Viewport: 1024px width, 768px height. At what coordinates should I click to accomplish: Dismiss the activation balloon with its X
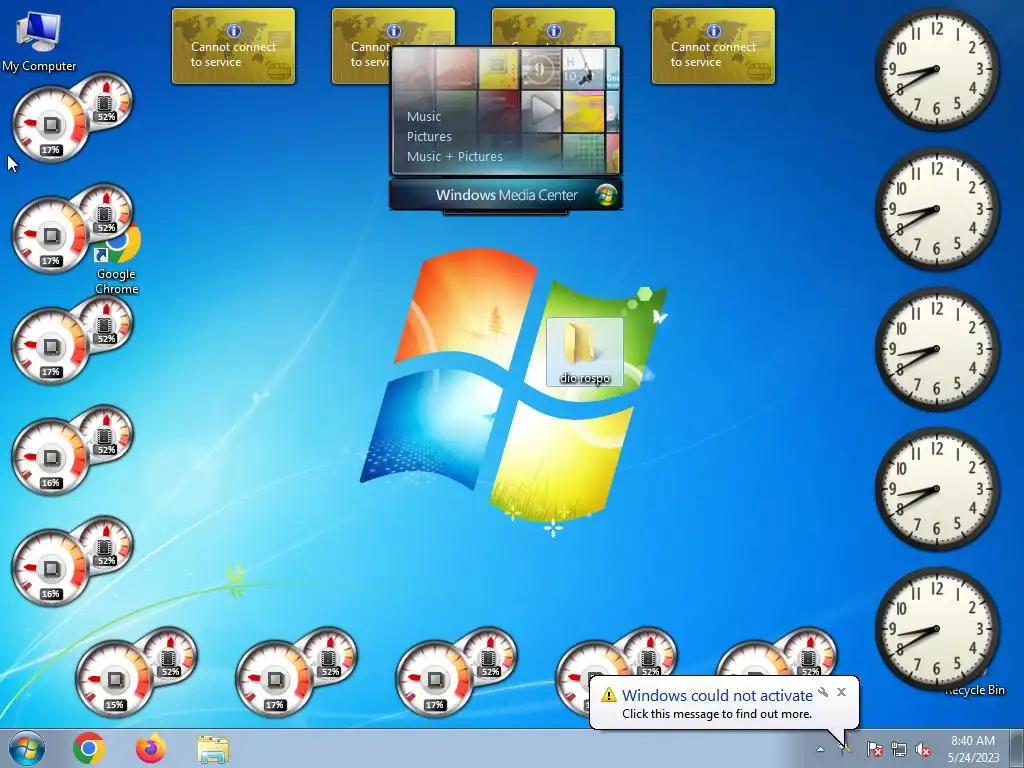coord(841,692)
